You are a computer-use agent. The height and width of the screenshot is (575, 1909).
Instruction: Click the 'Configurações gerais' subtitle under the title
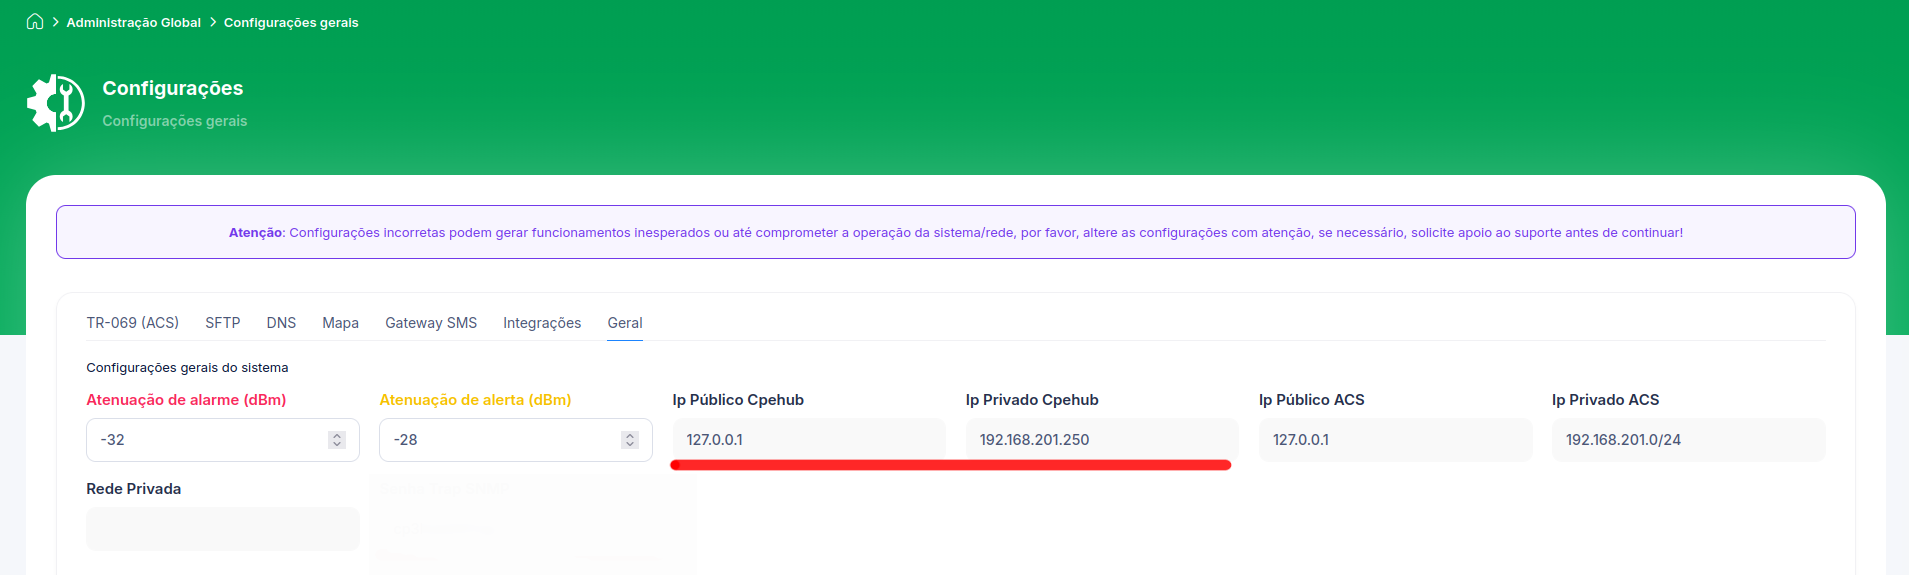[x=175, y=121]
